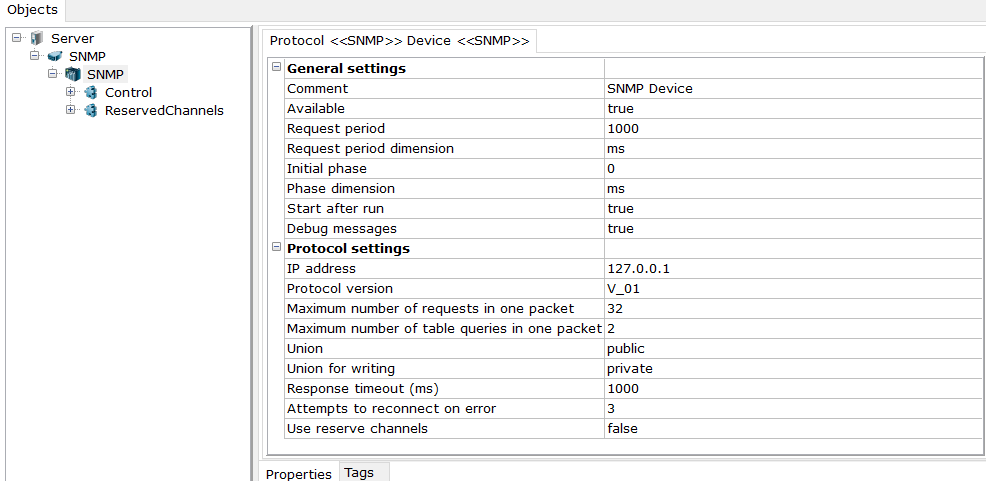Click the ReservedChannels gear icon
The width and height of the screenshot is (986, 481).
[x=91, y=111]
